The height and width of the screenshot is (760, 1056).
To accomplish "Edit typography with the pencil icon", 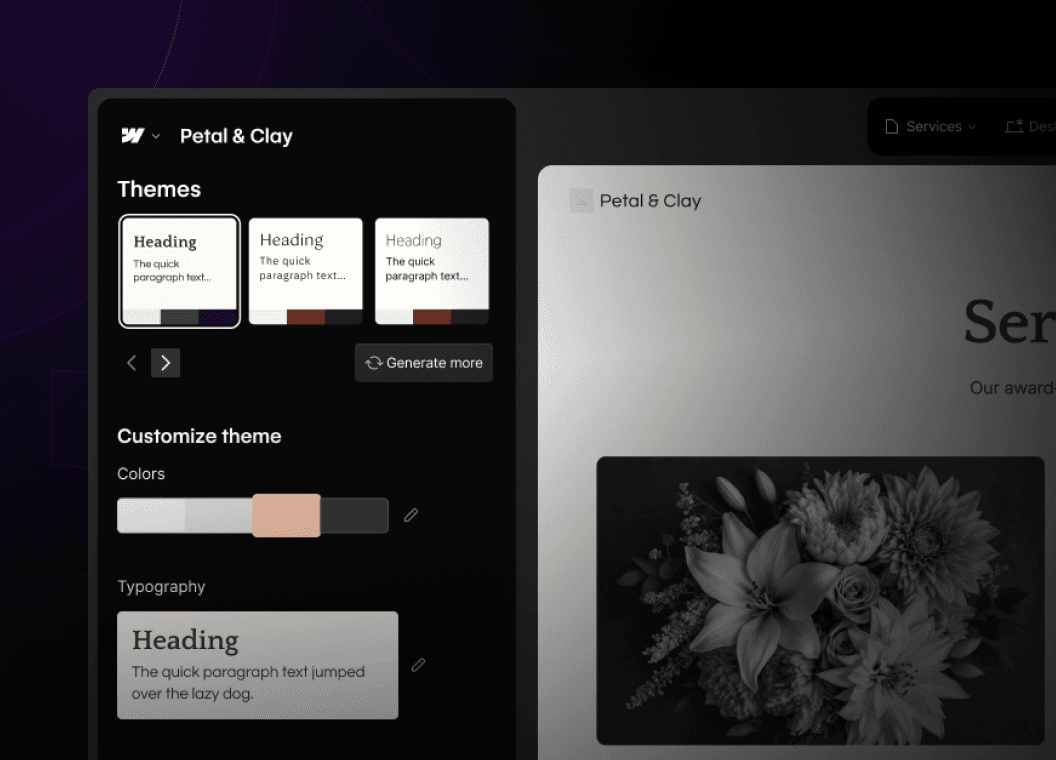I will click(418, 665).
